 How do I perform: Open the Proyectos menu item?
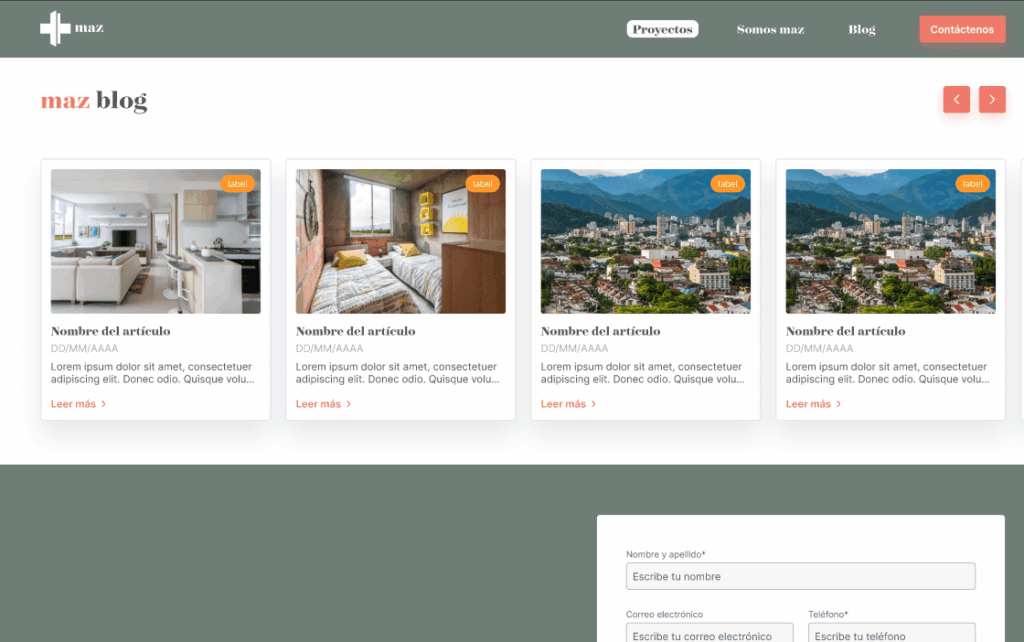tap(662, 29)
